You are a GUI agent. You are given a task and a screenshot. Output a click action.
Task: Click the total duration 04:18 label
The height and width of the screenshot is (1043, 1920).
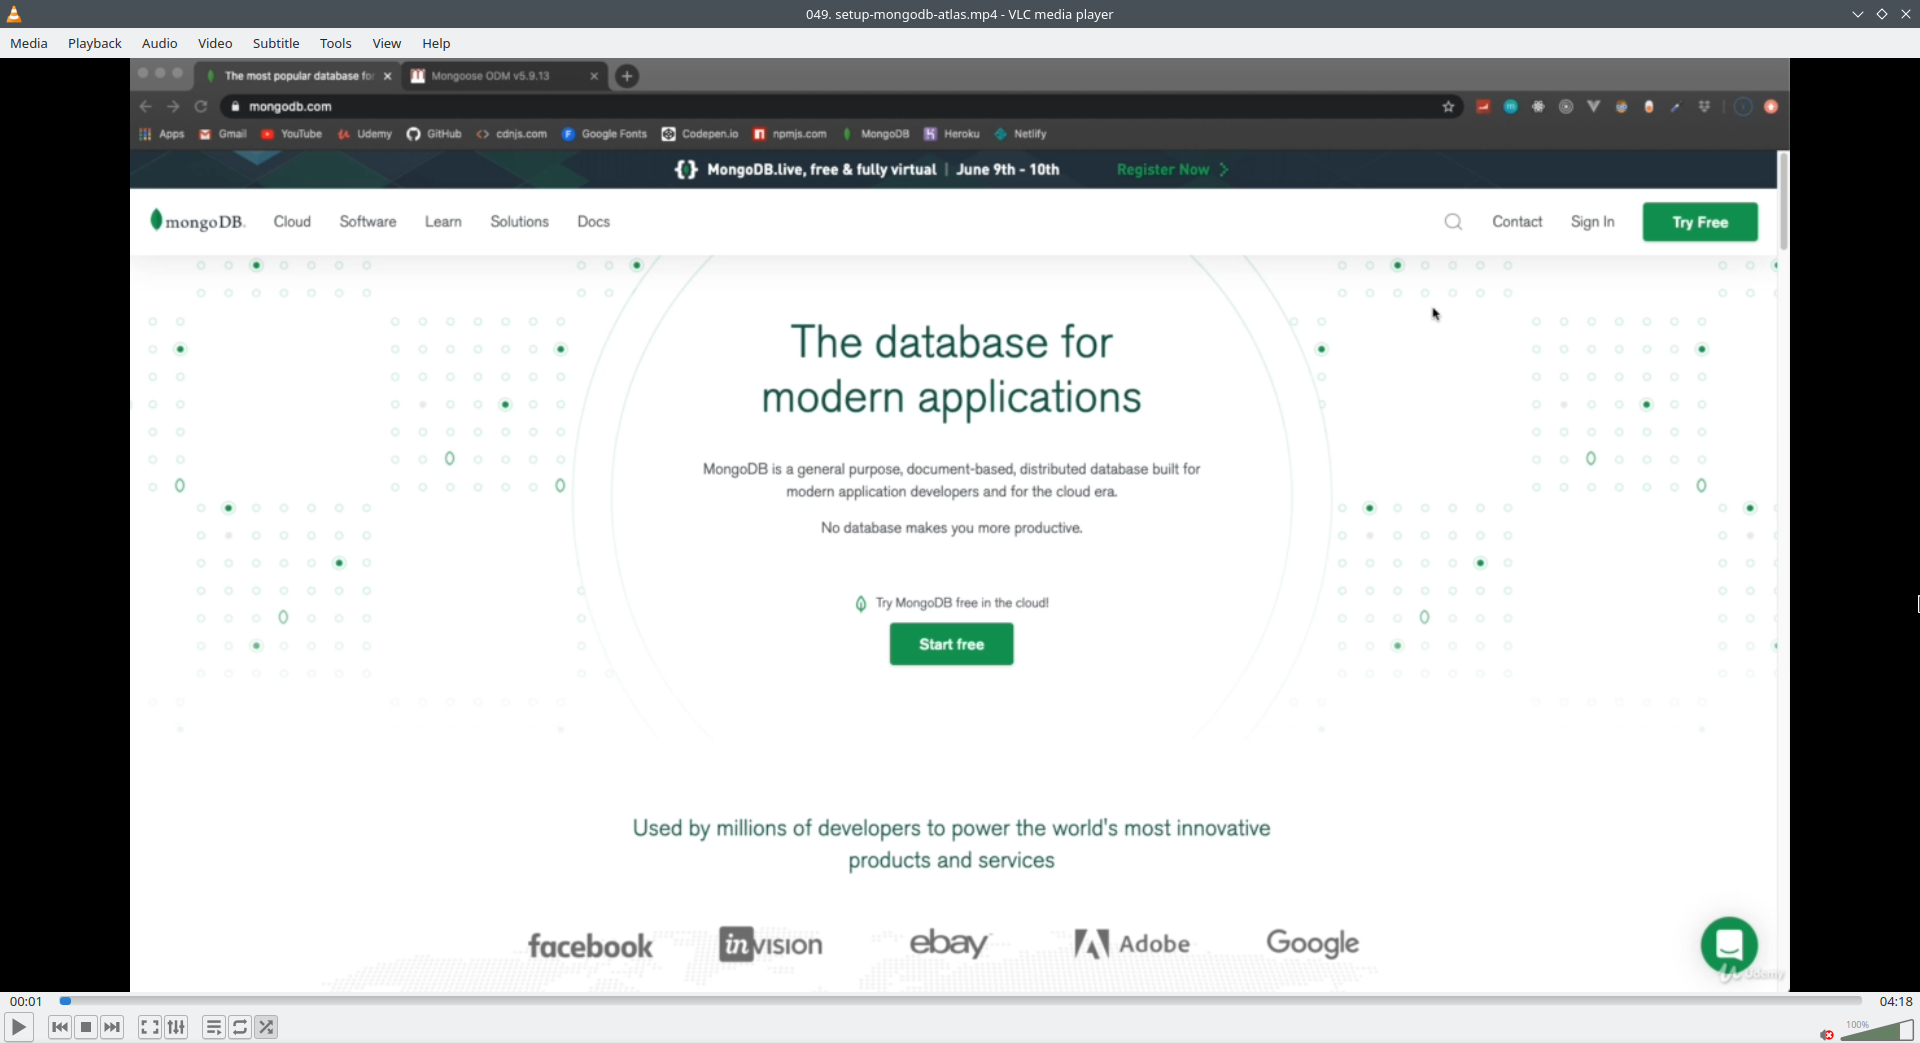click(1896, 1001)
